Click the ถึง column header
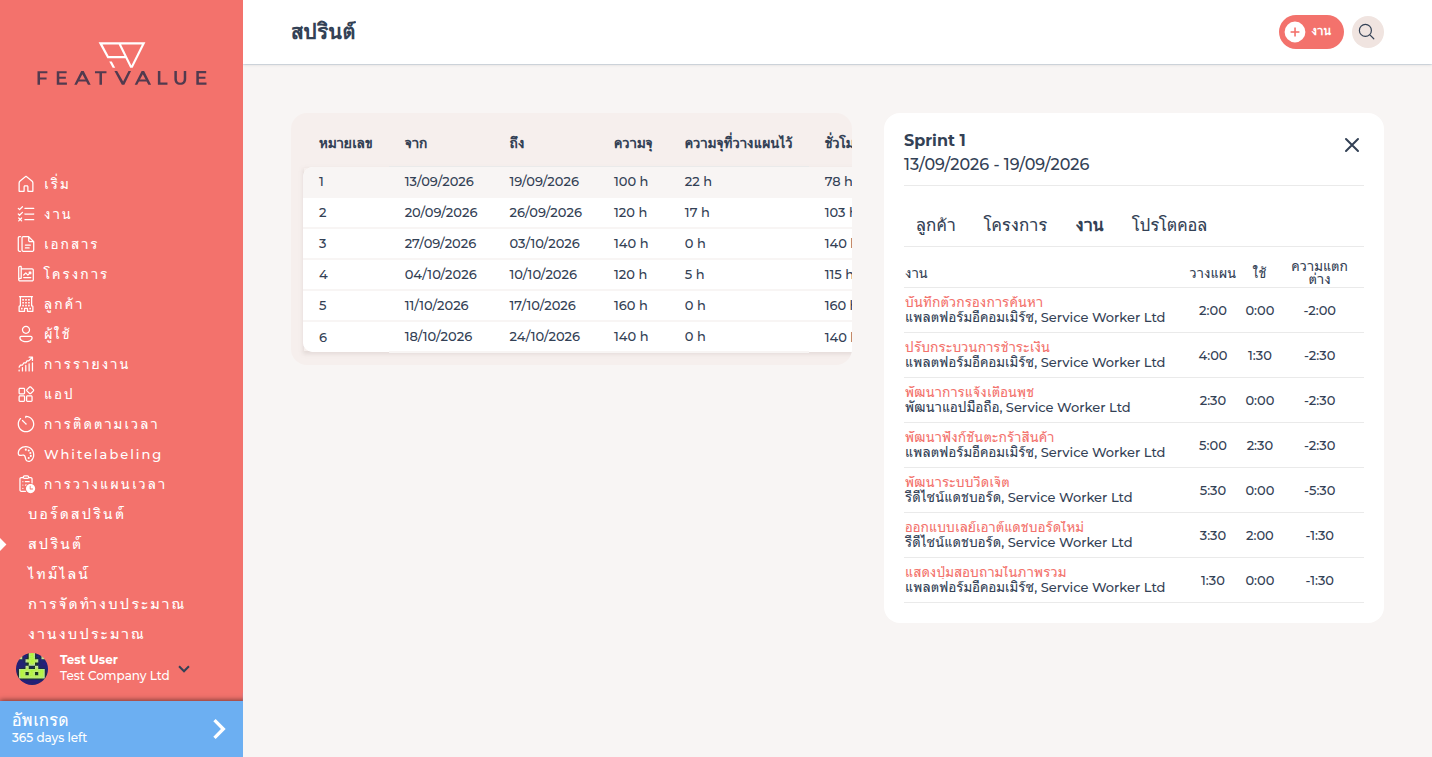This screenshot has height=757, width=1432. [517, 143]
